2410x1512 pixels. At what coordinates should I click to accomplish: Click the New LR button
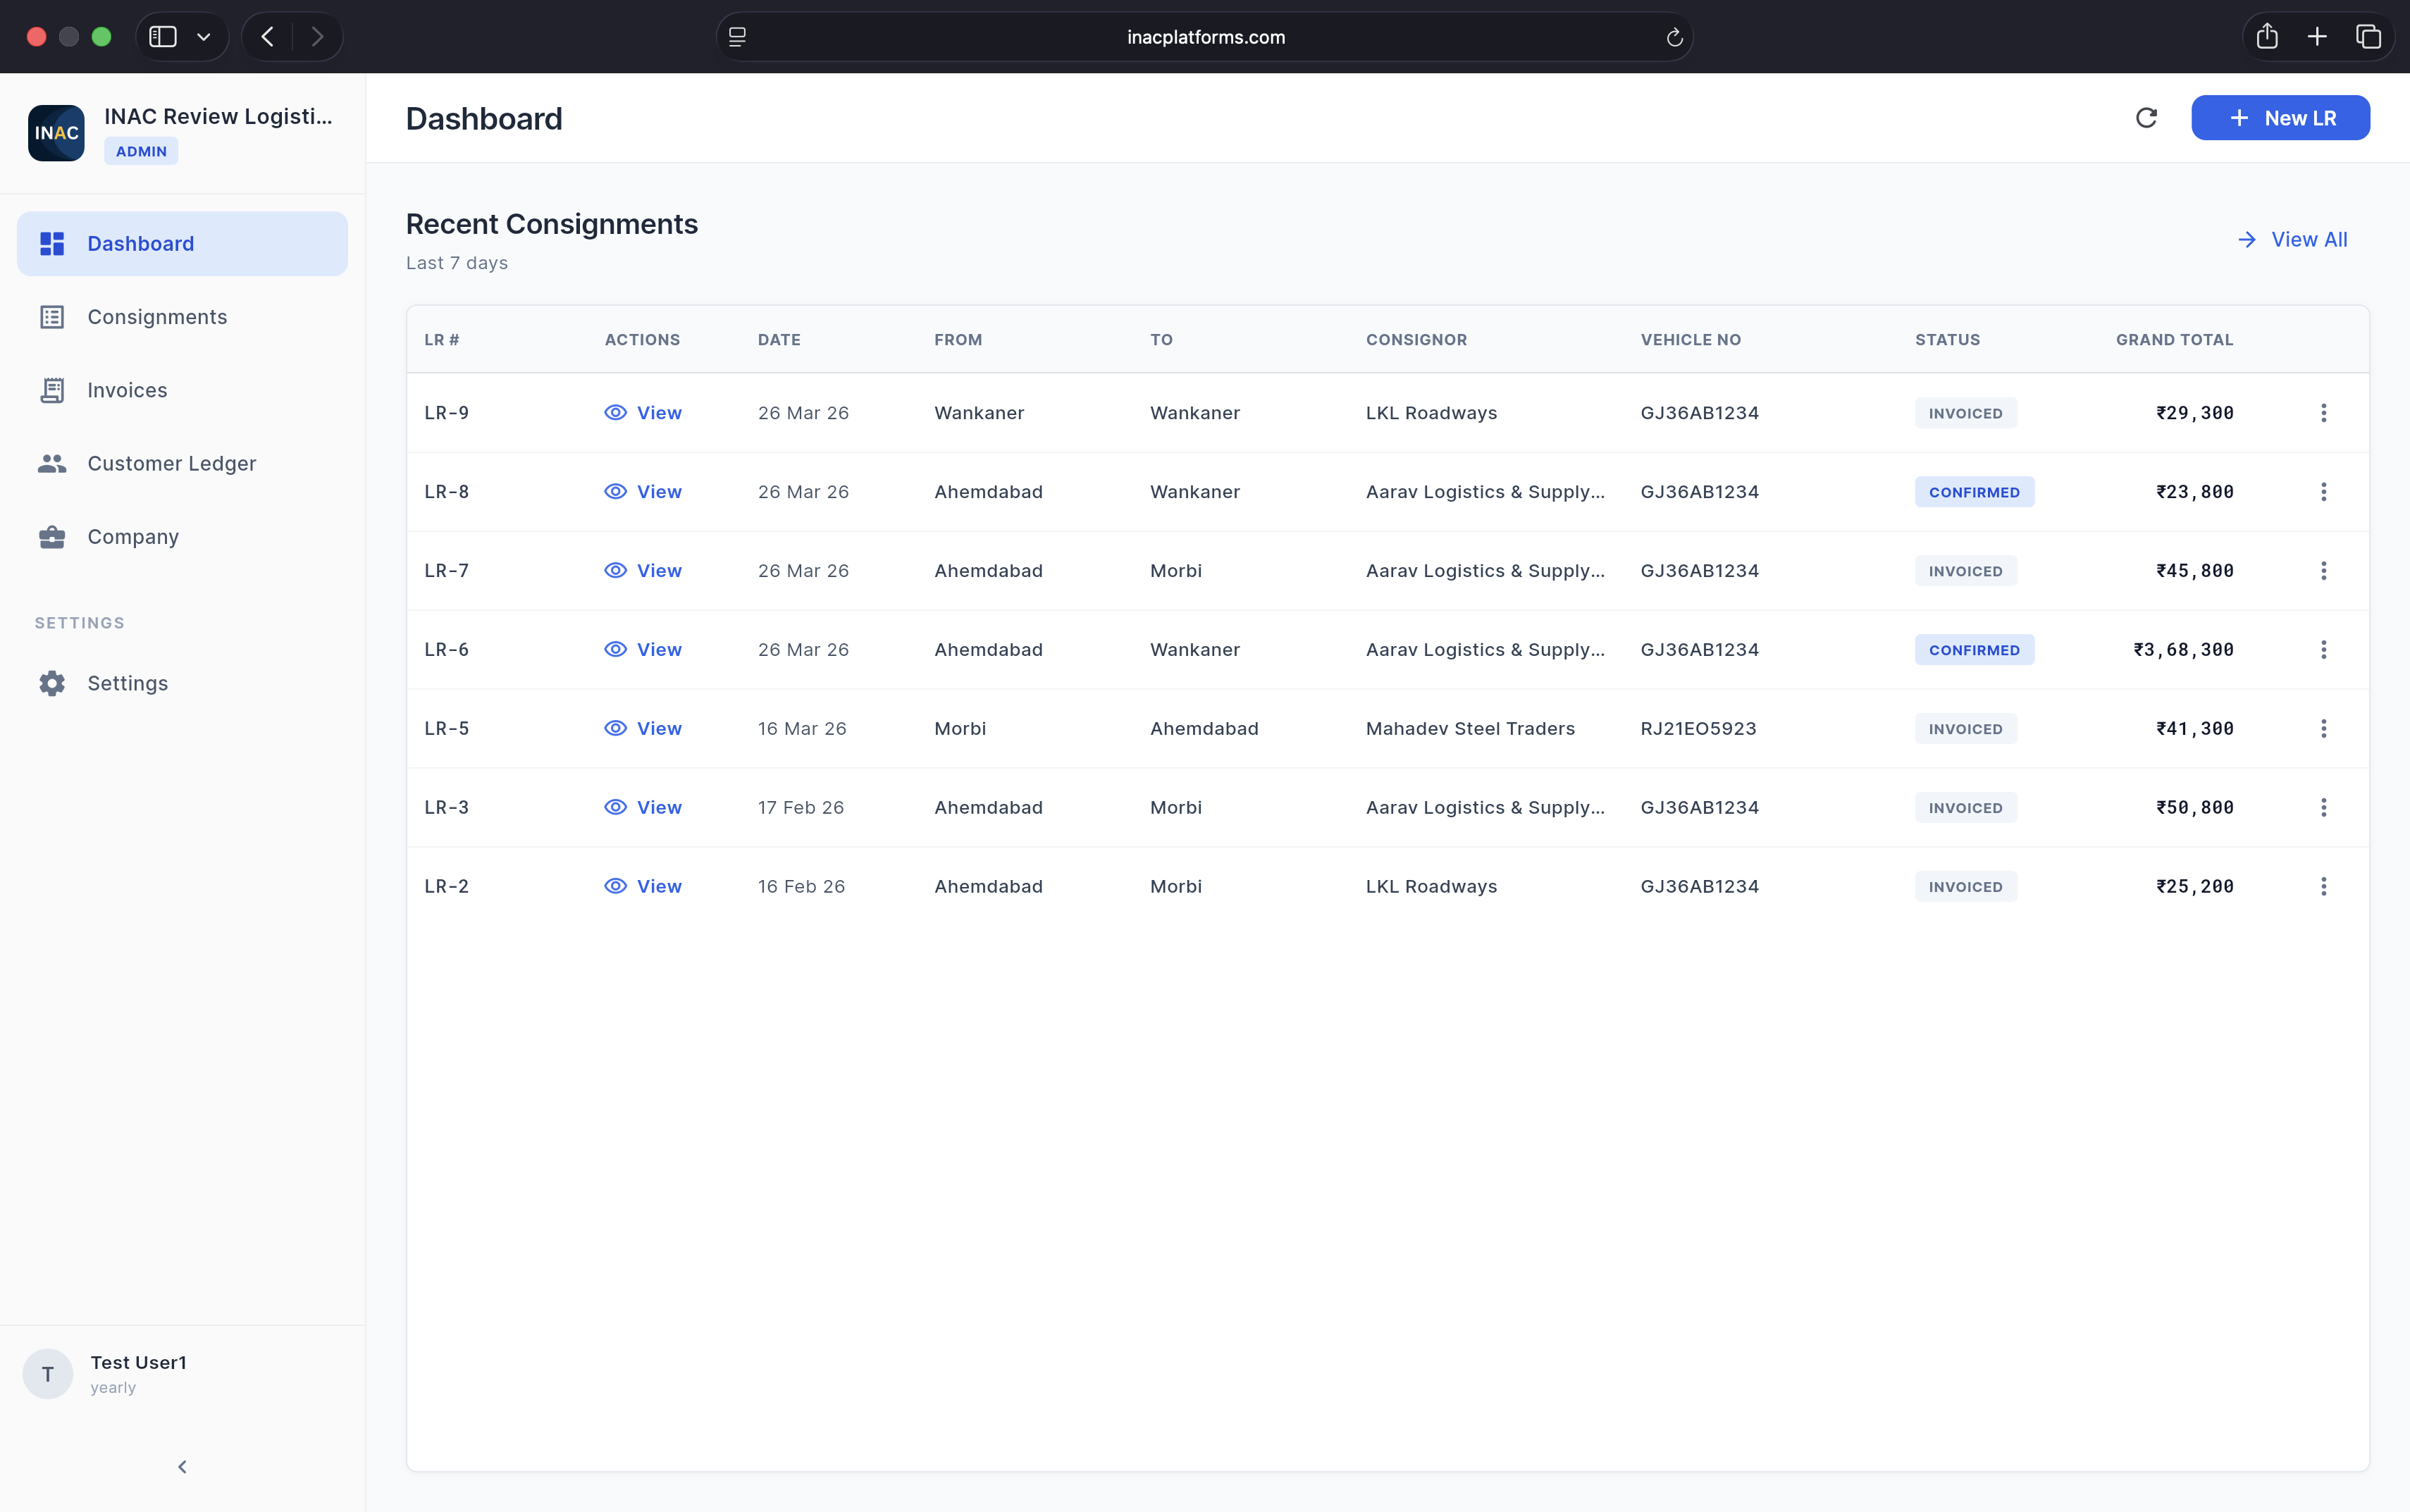[x=2281, y=118]
